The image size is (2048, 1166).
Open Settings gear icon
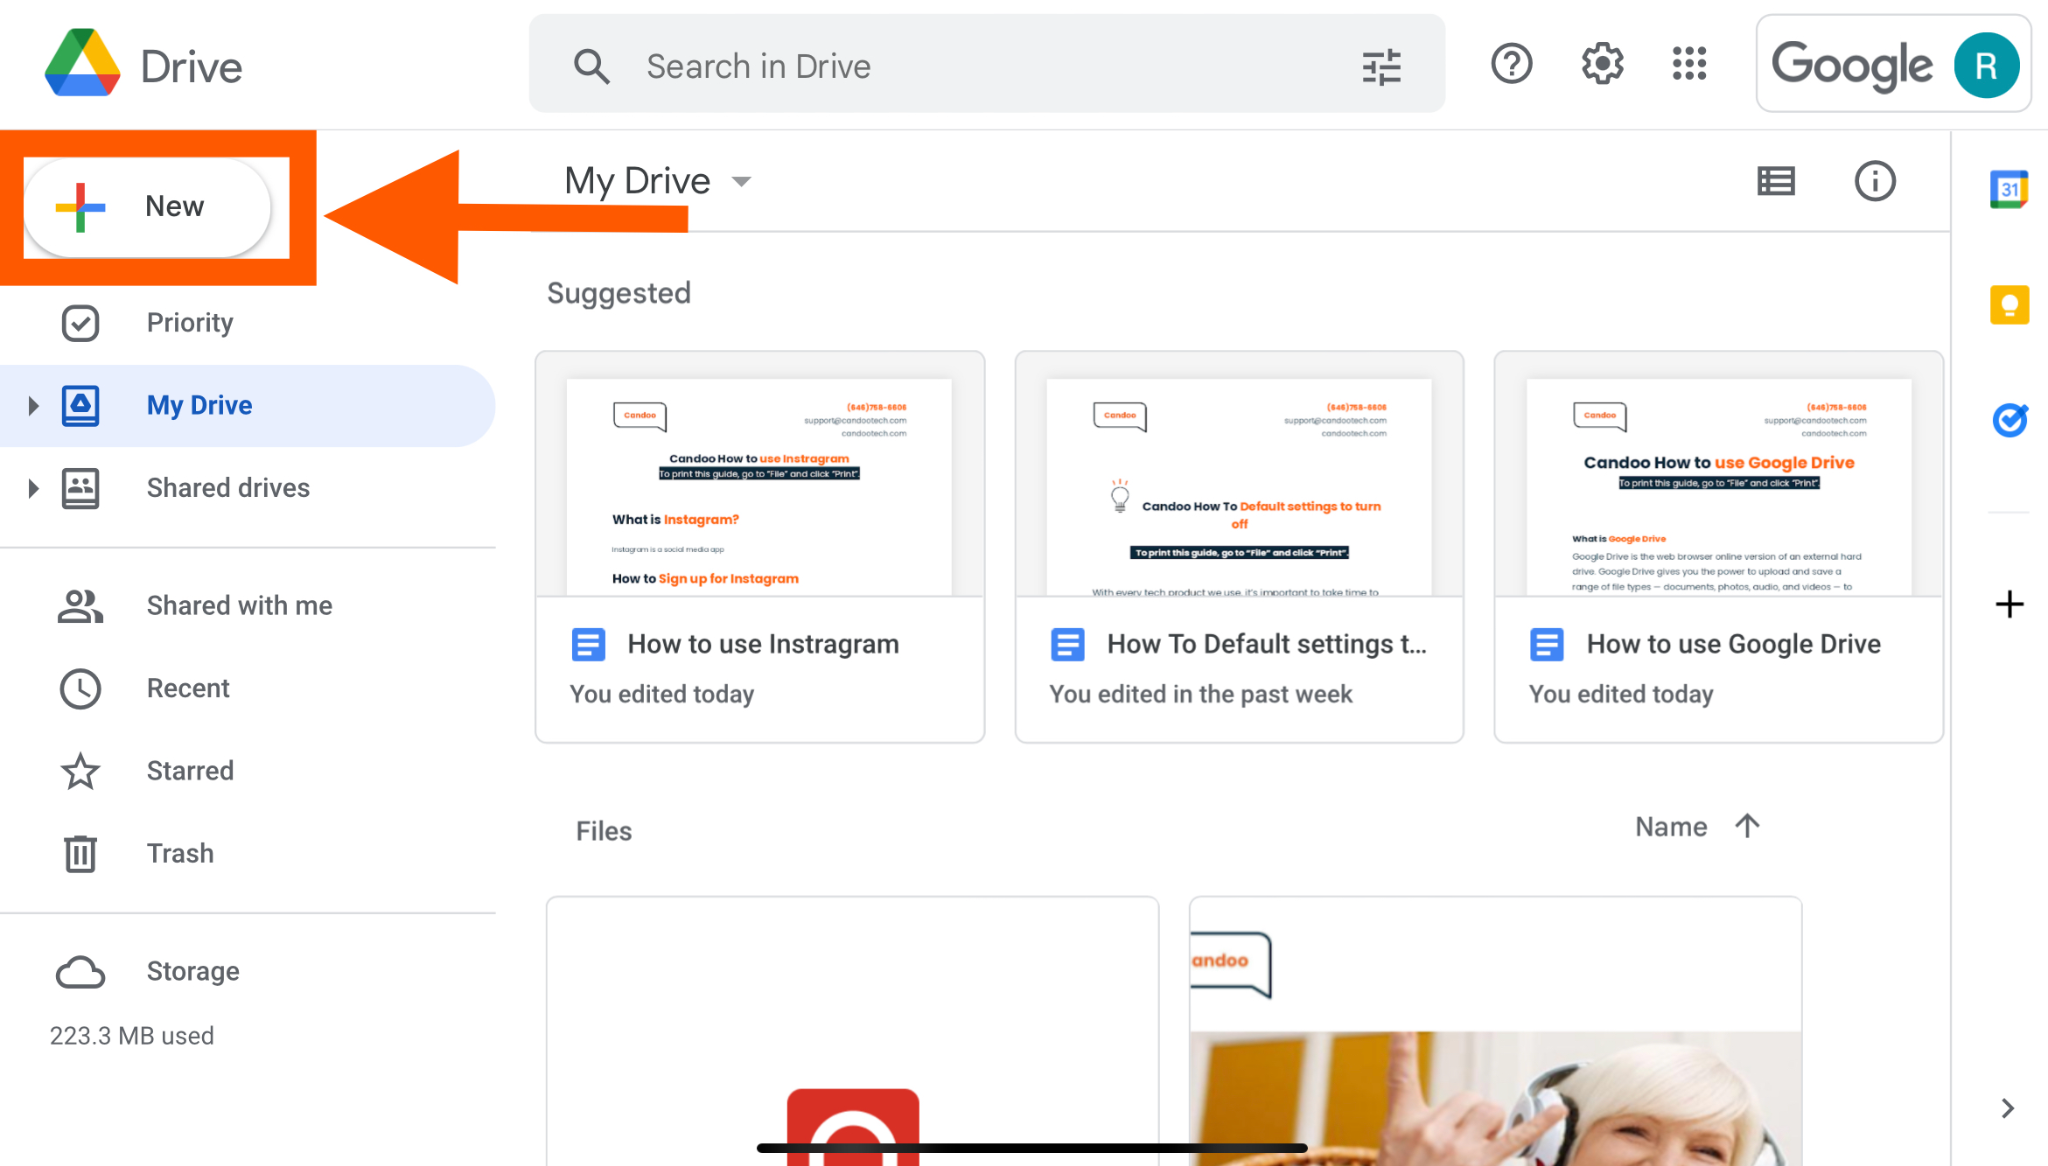tap(1601, 64)
